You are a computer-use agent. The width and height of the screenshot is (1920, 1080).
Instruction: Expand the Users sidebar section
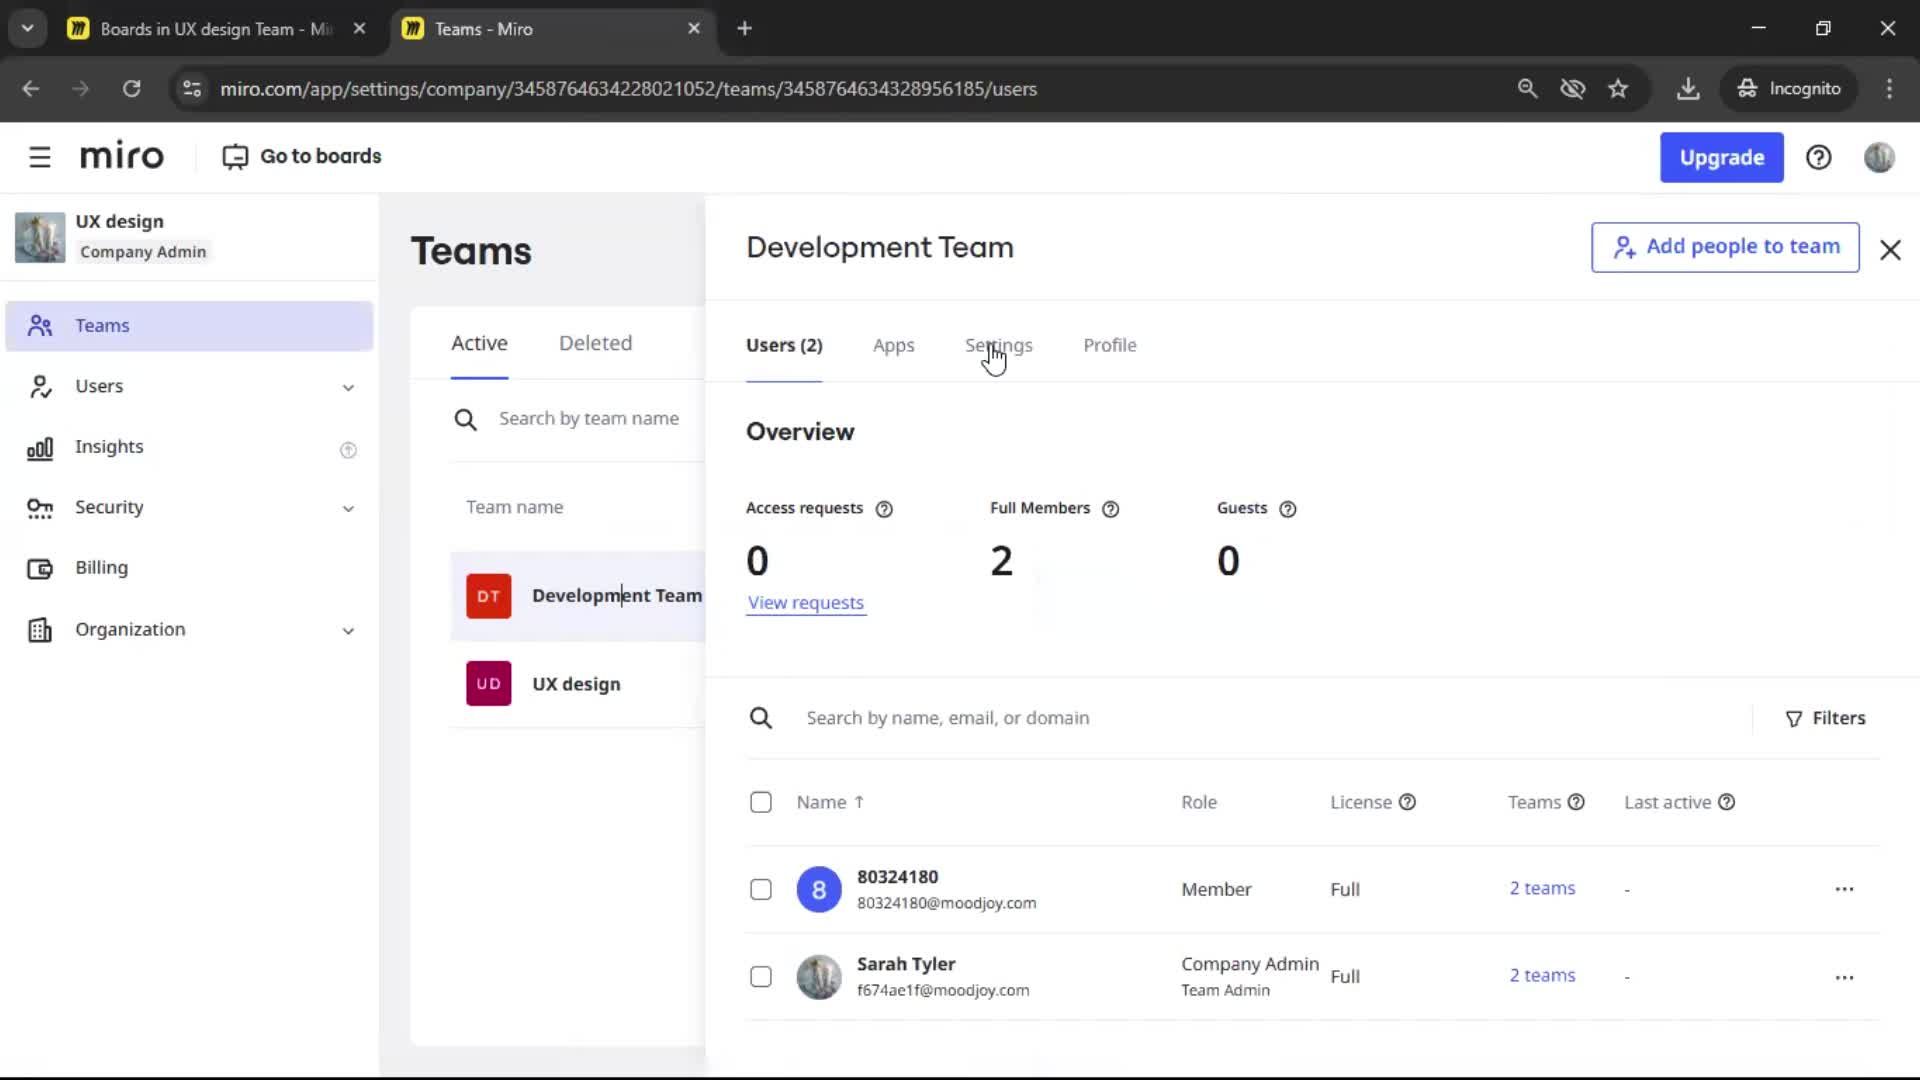[x=348, y=388]
